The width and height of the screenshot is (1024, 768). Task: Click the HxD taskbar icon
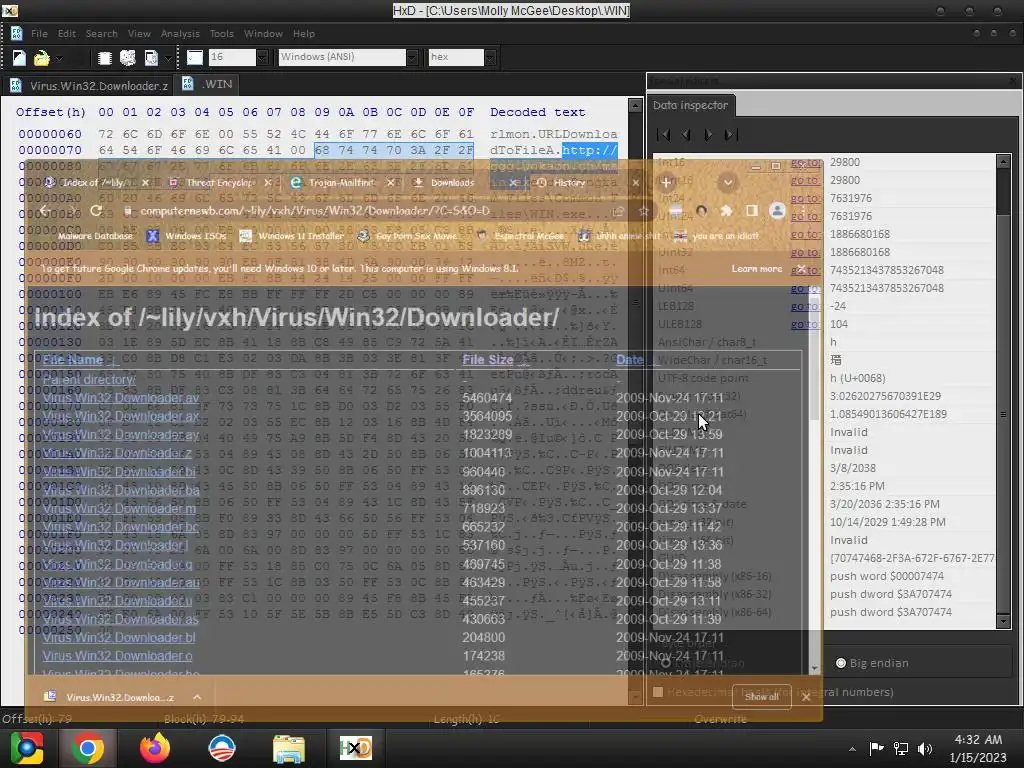pos(356,748)
